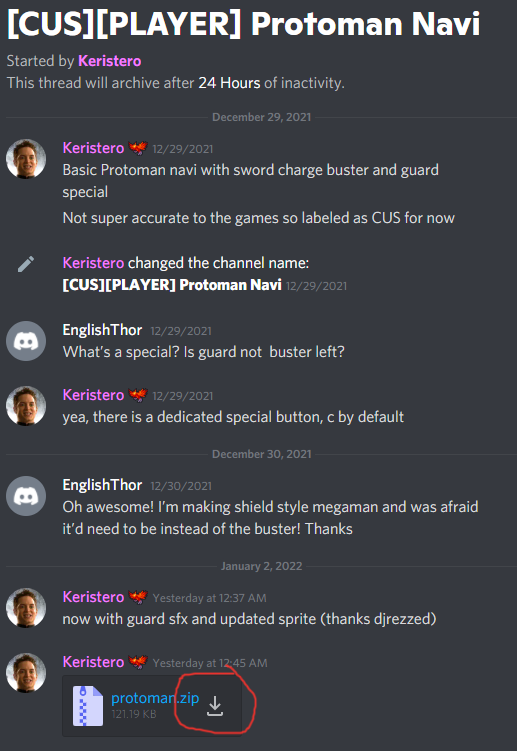Open EnglishThor's avatar on the 12/30 message
517x751 pixels.
click(26, 496)
